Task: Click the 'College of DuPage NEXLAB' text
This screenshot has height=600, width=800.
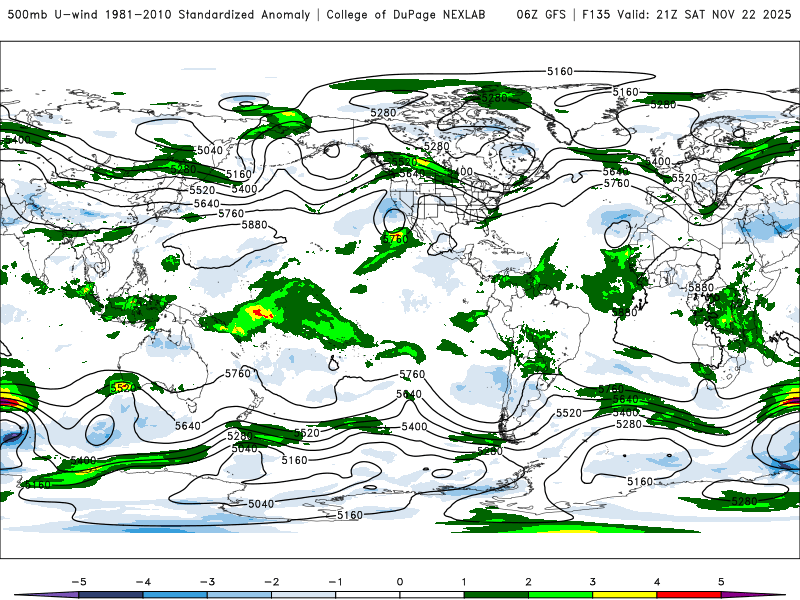Action: coord(406,15)
